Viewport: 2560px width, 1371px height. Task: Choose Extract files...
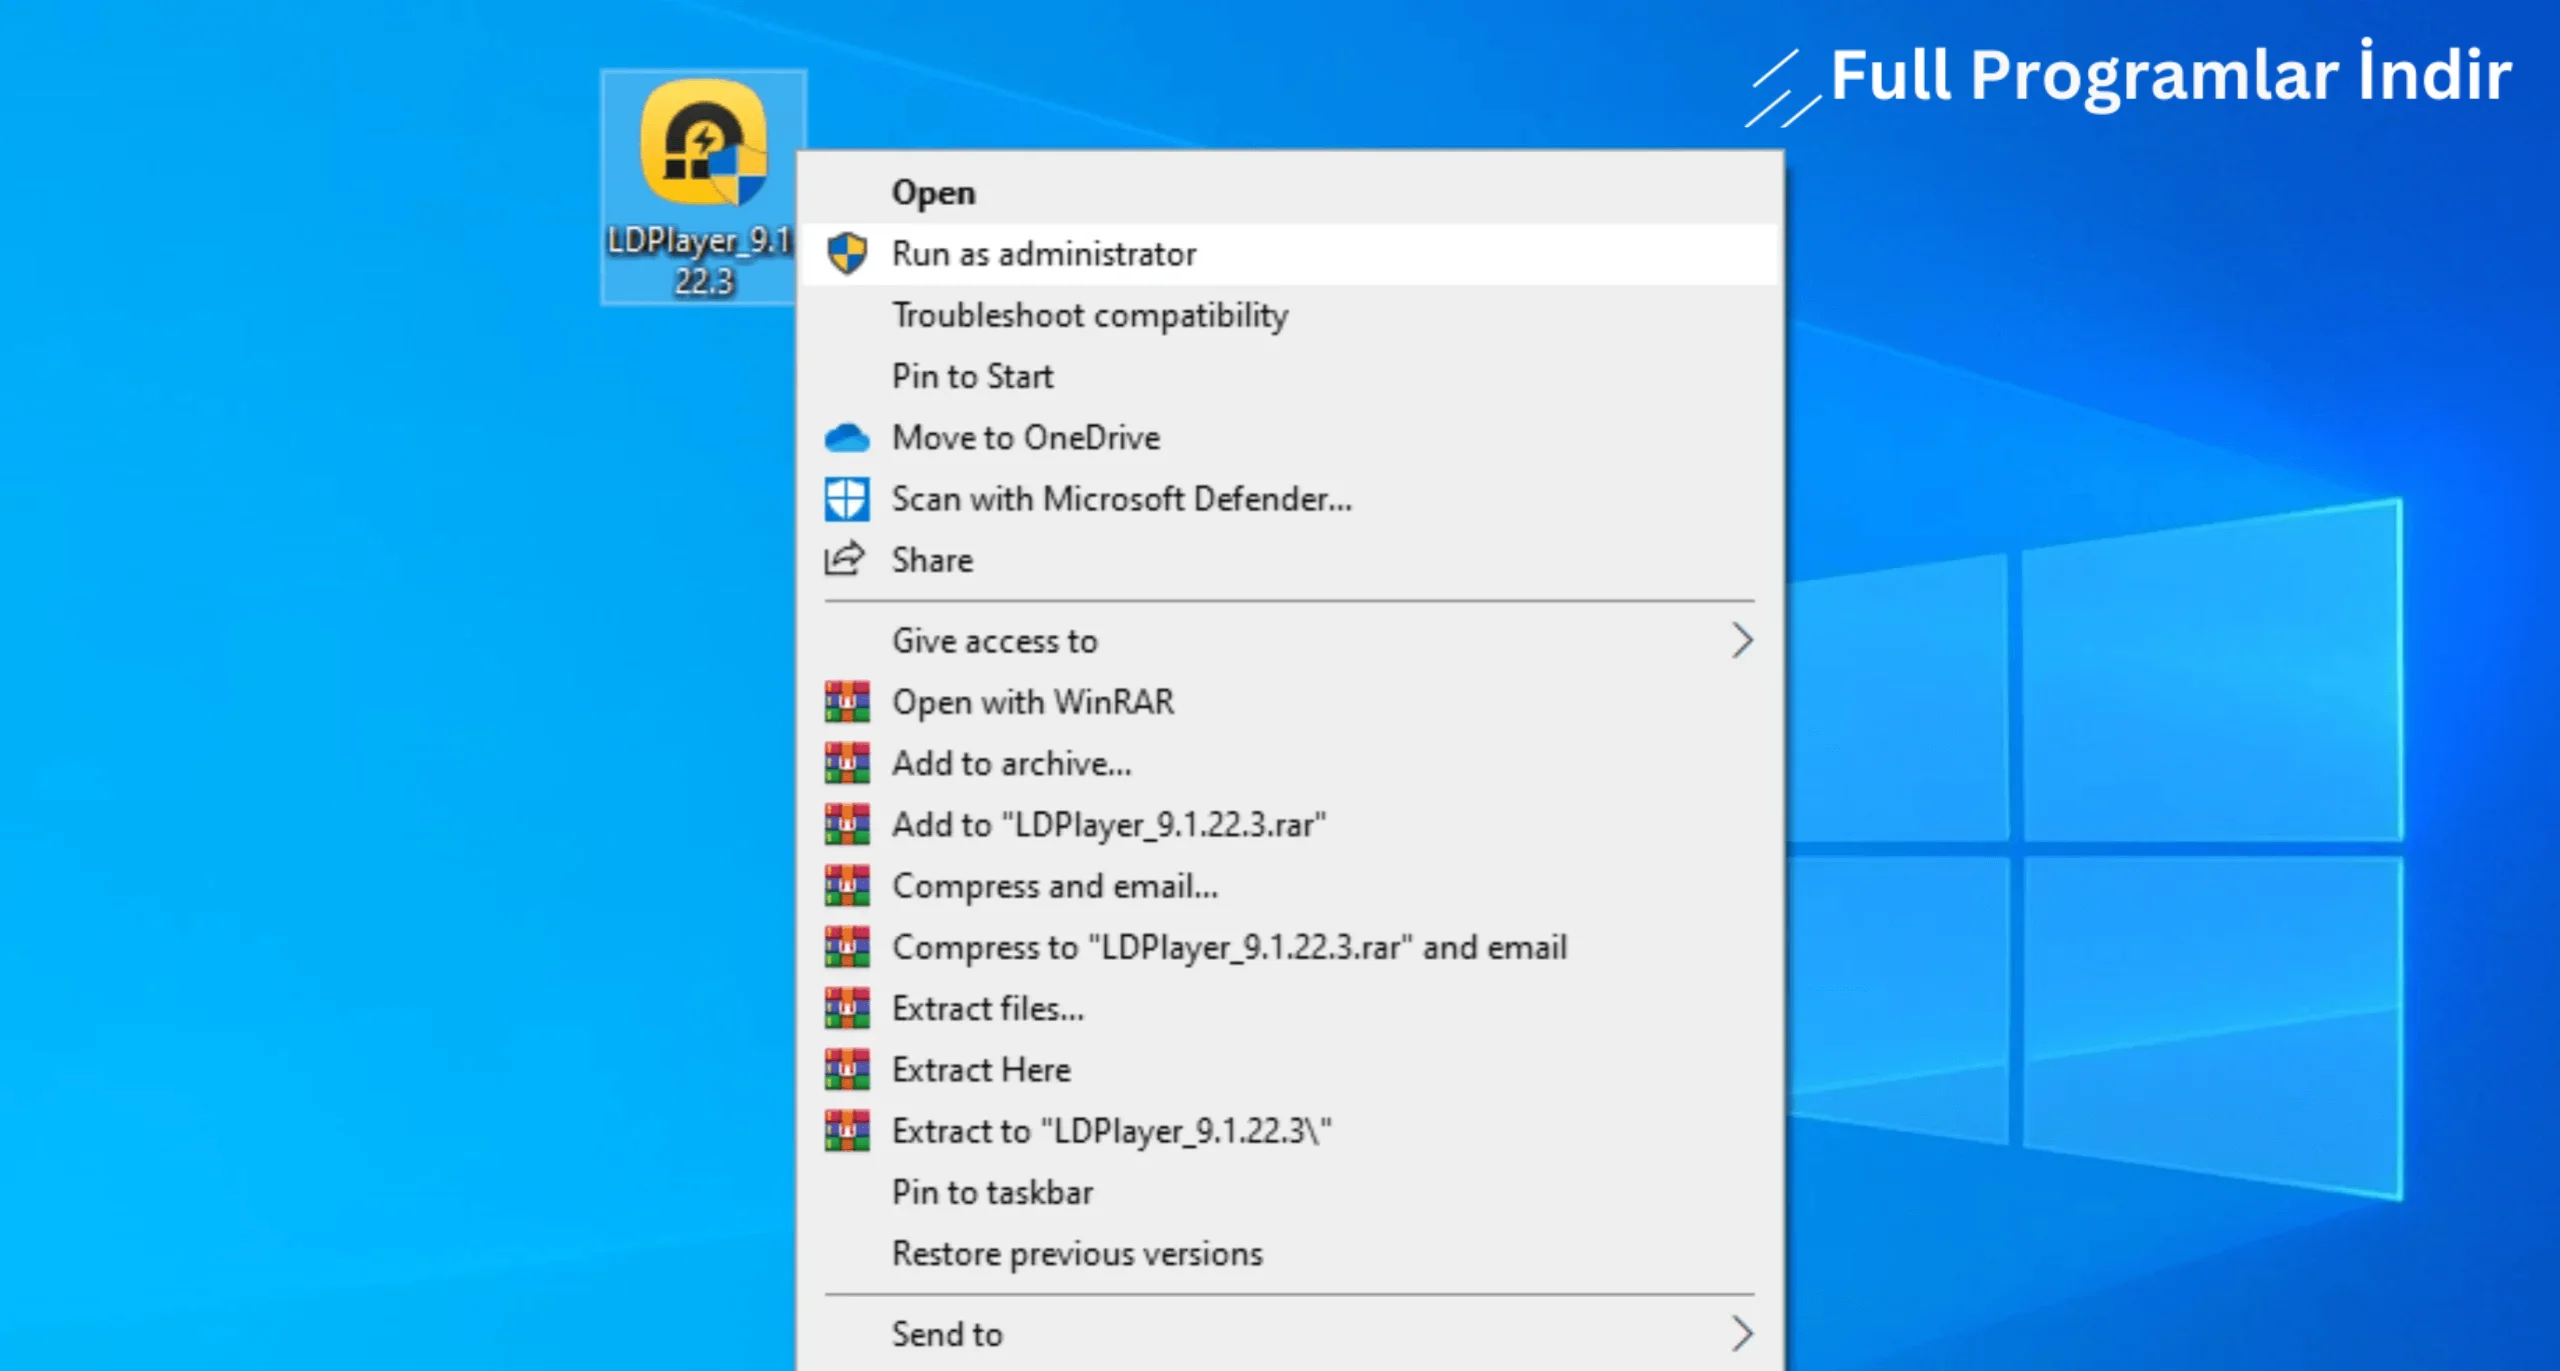[x=1290, y=1008]
